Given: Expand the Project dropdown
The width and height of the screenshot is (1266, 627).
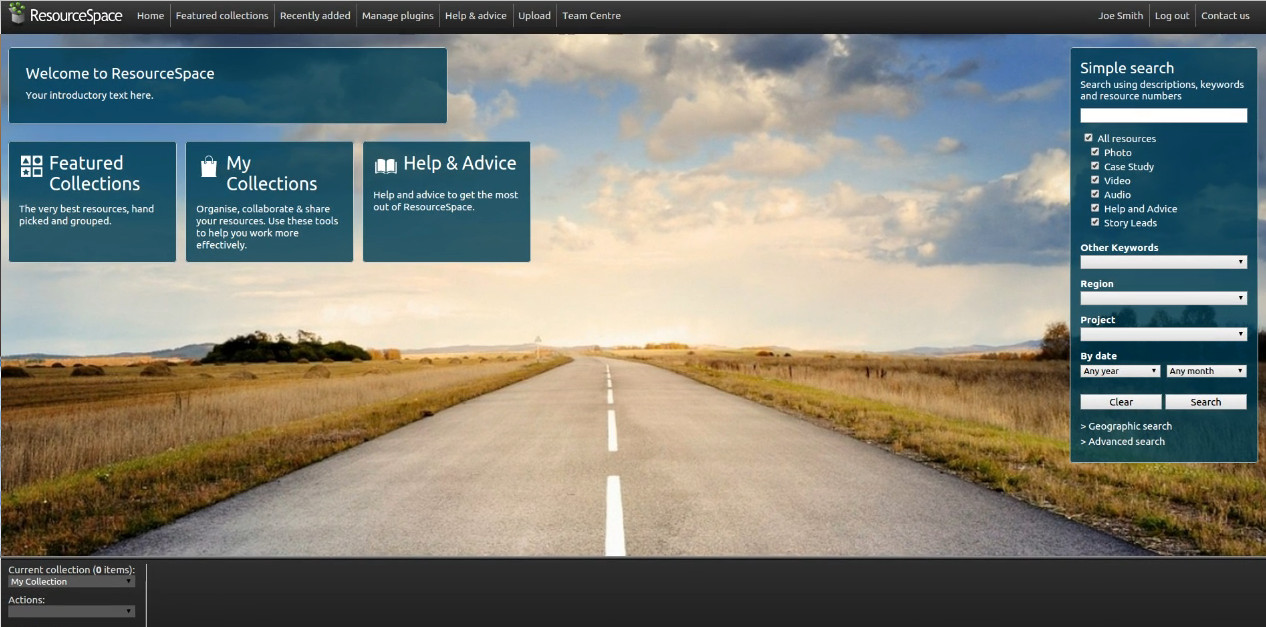Looking at the screenshot, I should (x=1163, y=334).
